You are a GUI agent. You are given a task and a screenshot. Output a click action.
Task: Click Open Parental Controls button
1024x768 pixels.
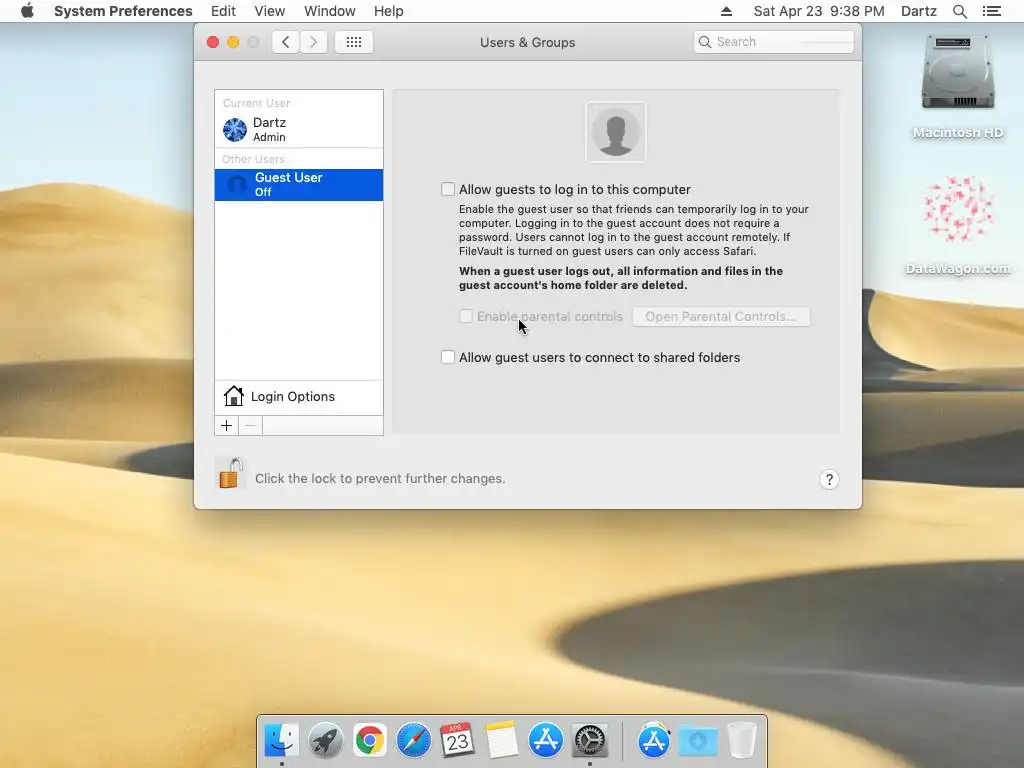click(x=721, y=316)
